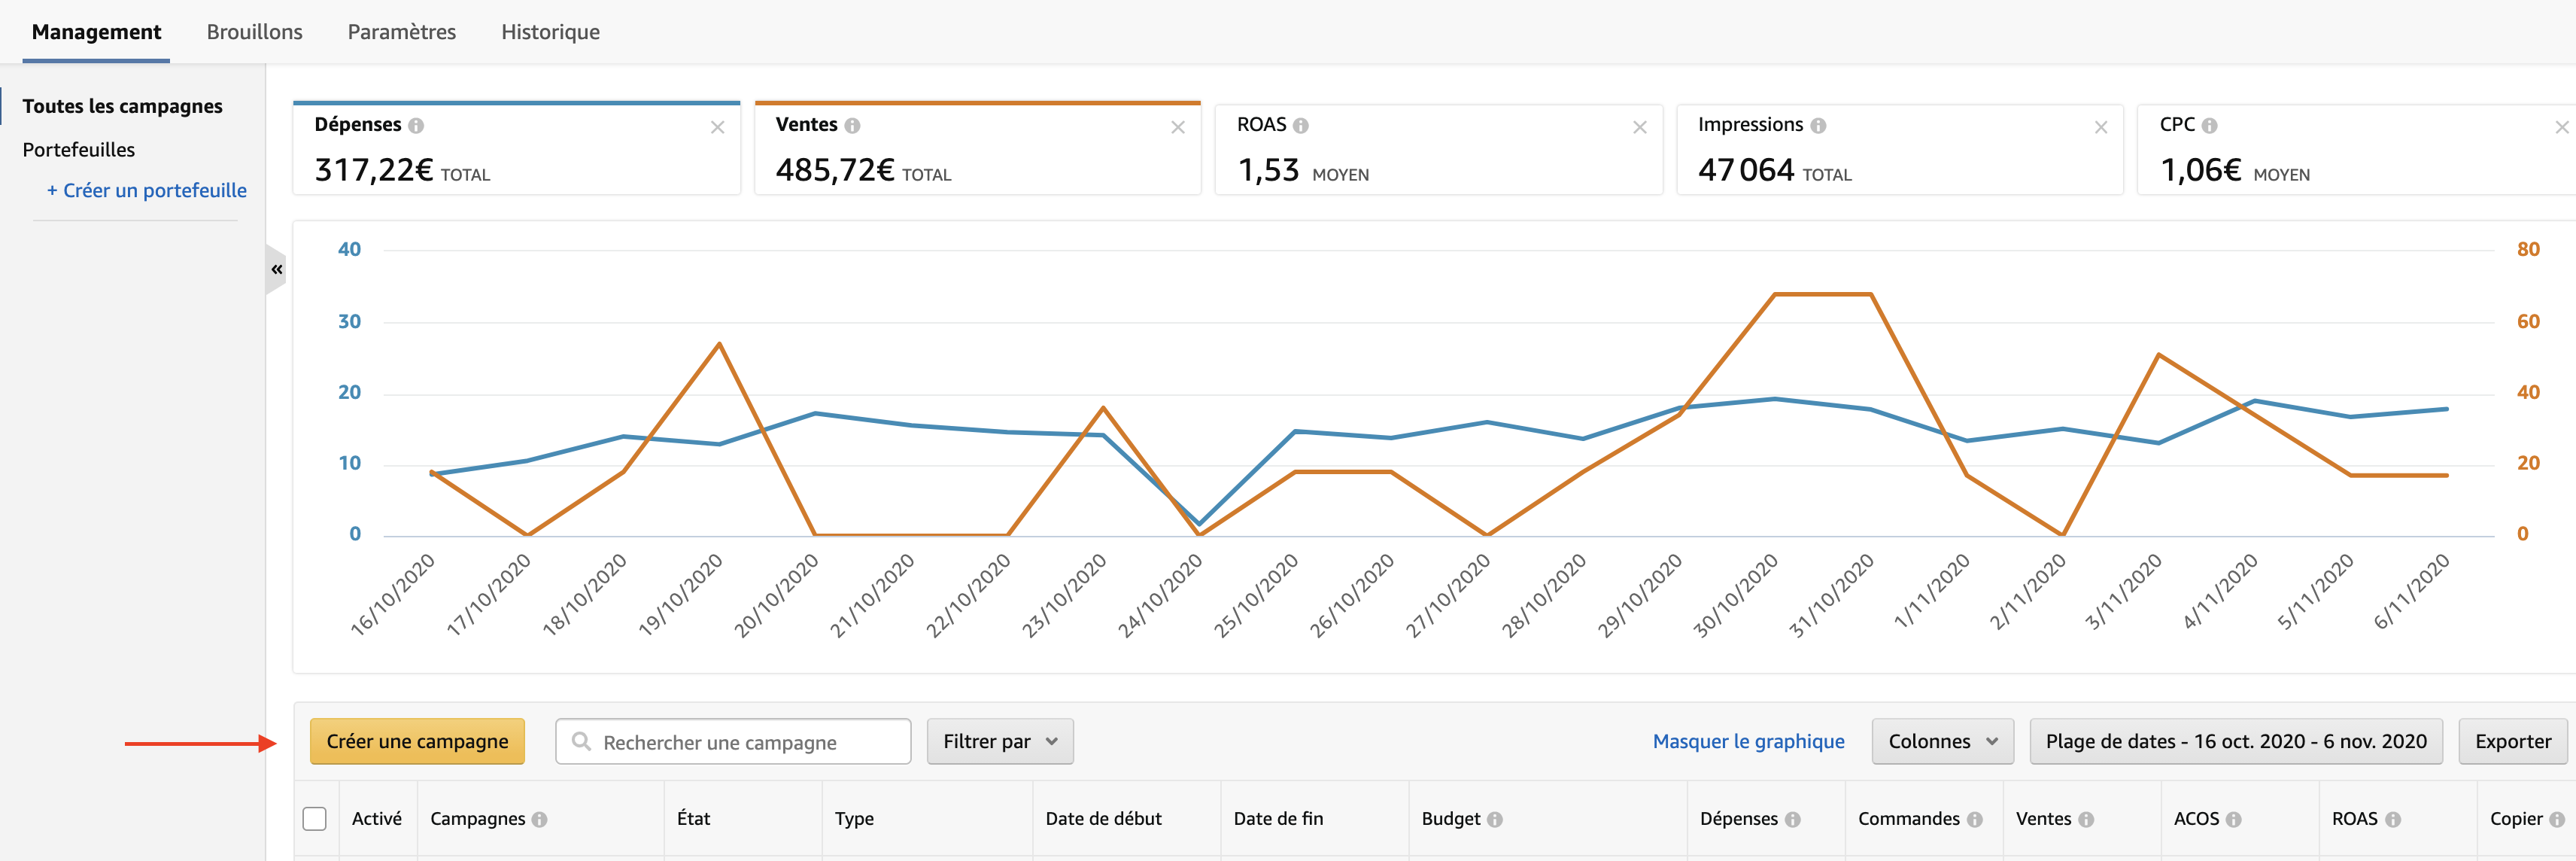The width and height of the screenshot is (2576, 861).
Task: Click the info icon next to CPC card
Action: pos(2209,126)
